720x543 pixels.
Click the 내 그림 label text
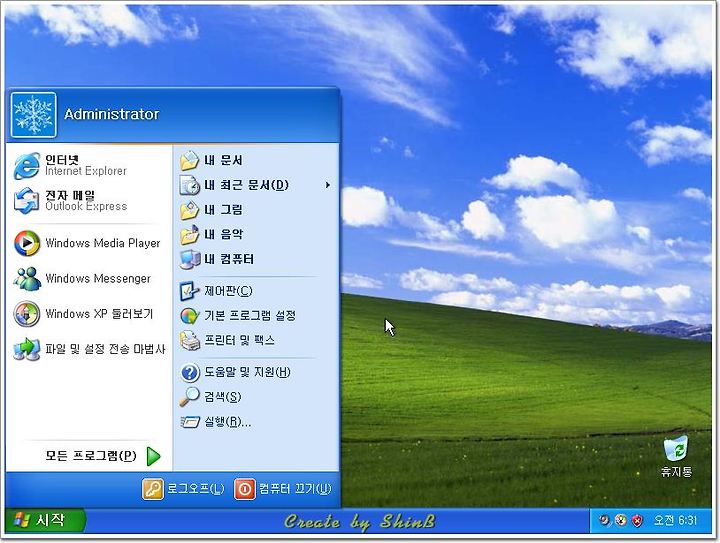[x=223, y=210]
